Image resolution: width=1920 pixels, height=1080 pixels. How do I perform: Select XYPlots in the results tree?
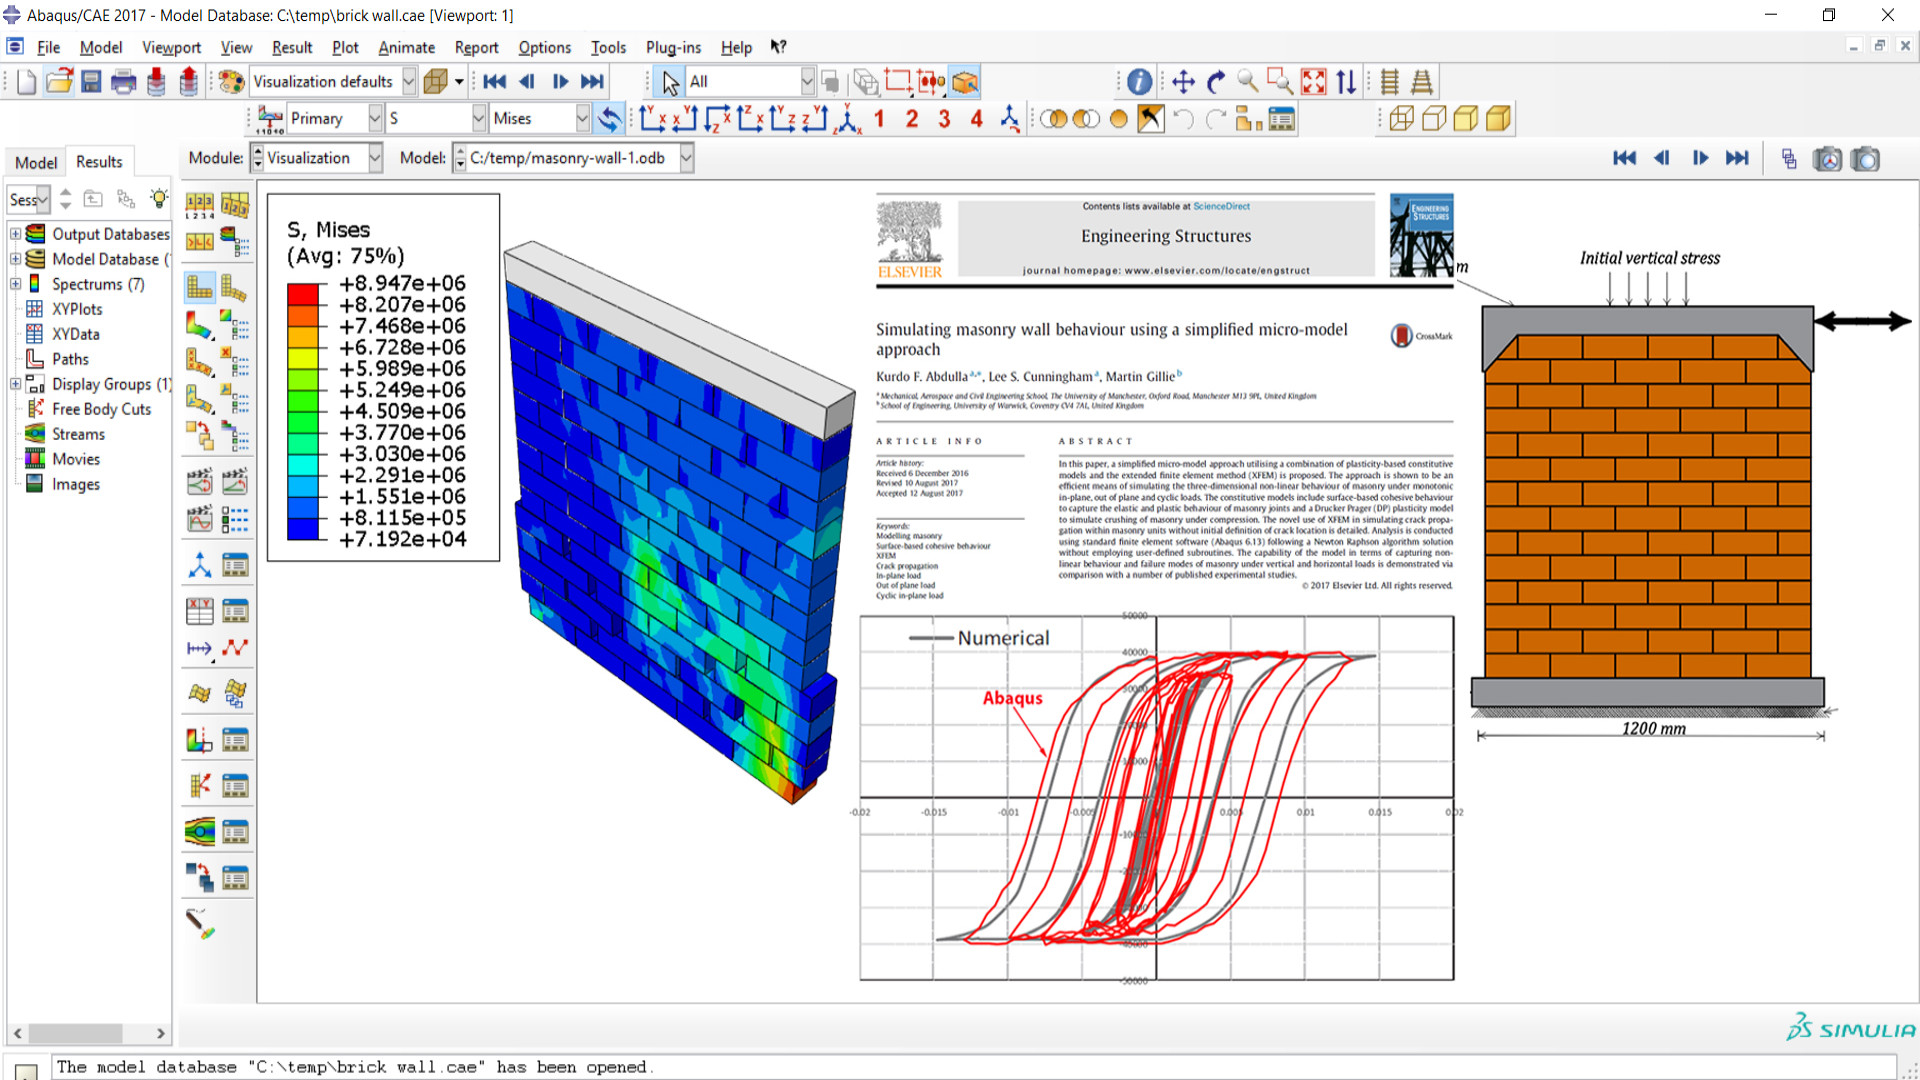coord(77,309)
